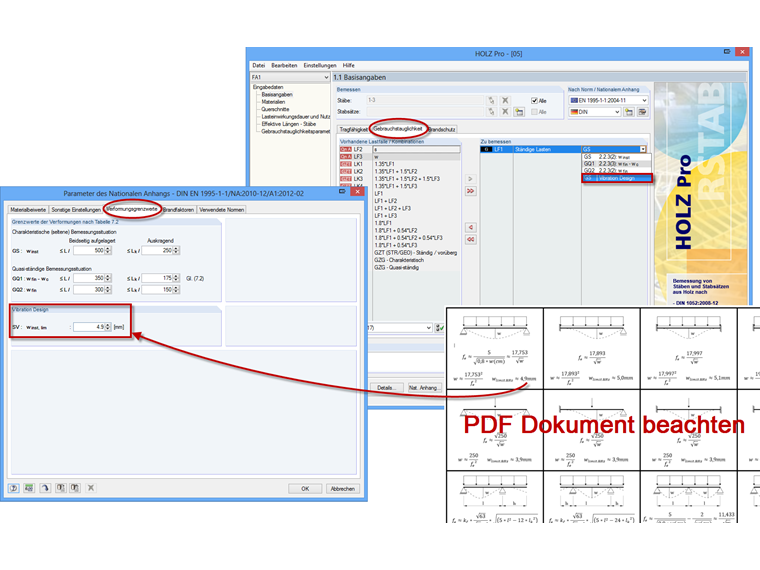The height and width of the screenshot is (570, 760).
Task: Select Querschnitte in the navigation tree
Action: pos(275,109)
